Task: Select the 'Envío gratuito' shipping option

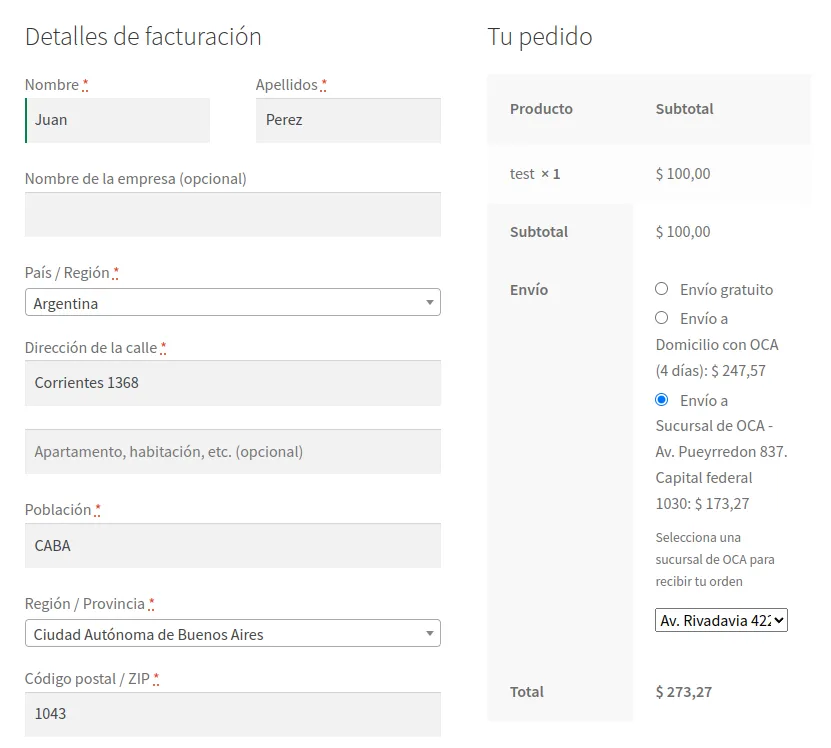Action: (x=662, y=289)
